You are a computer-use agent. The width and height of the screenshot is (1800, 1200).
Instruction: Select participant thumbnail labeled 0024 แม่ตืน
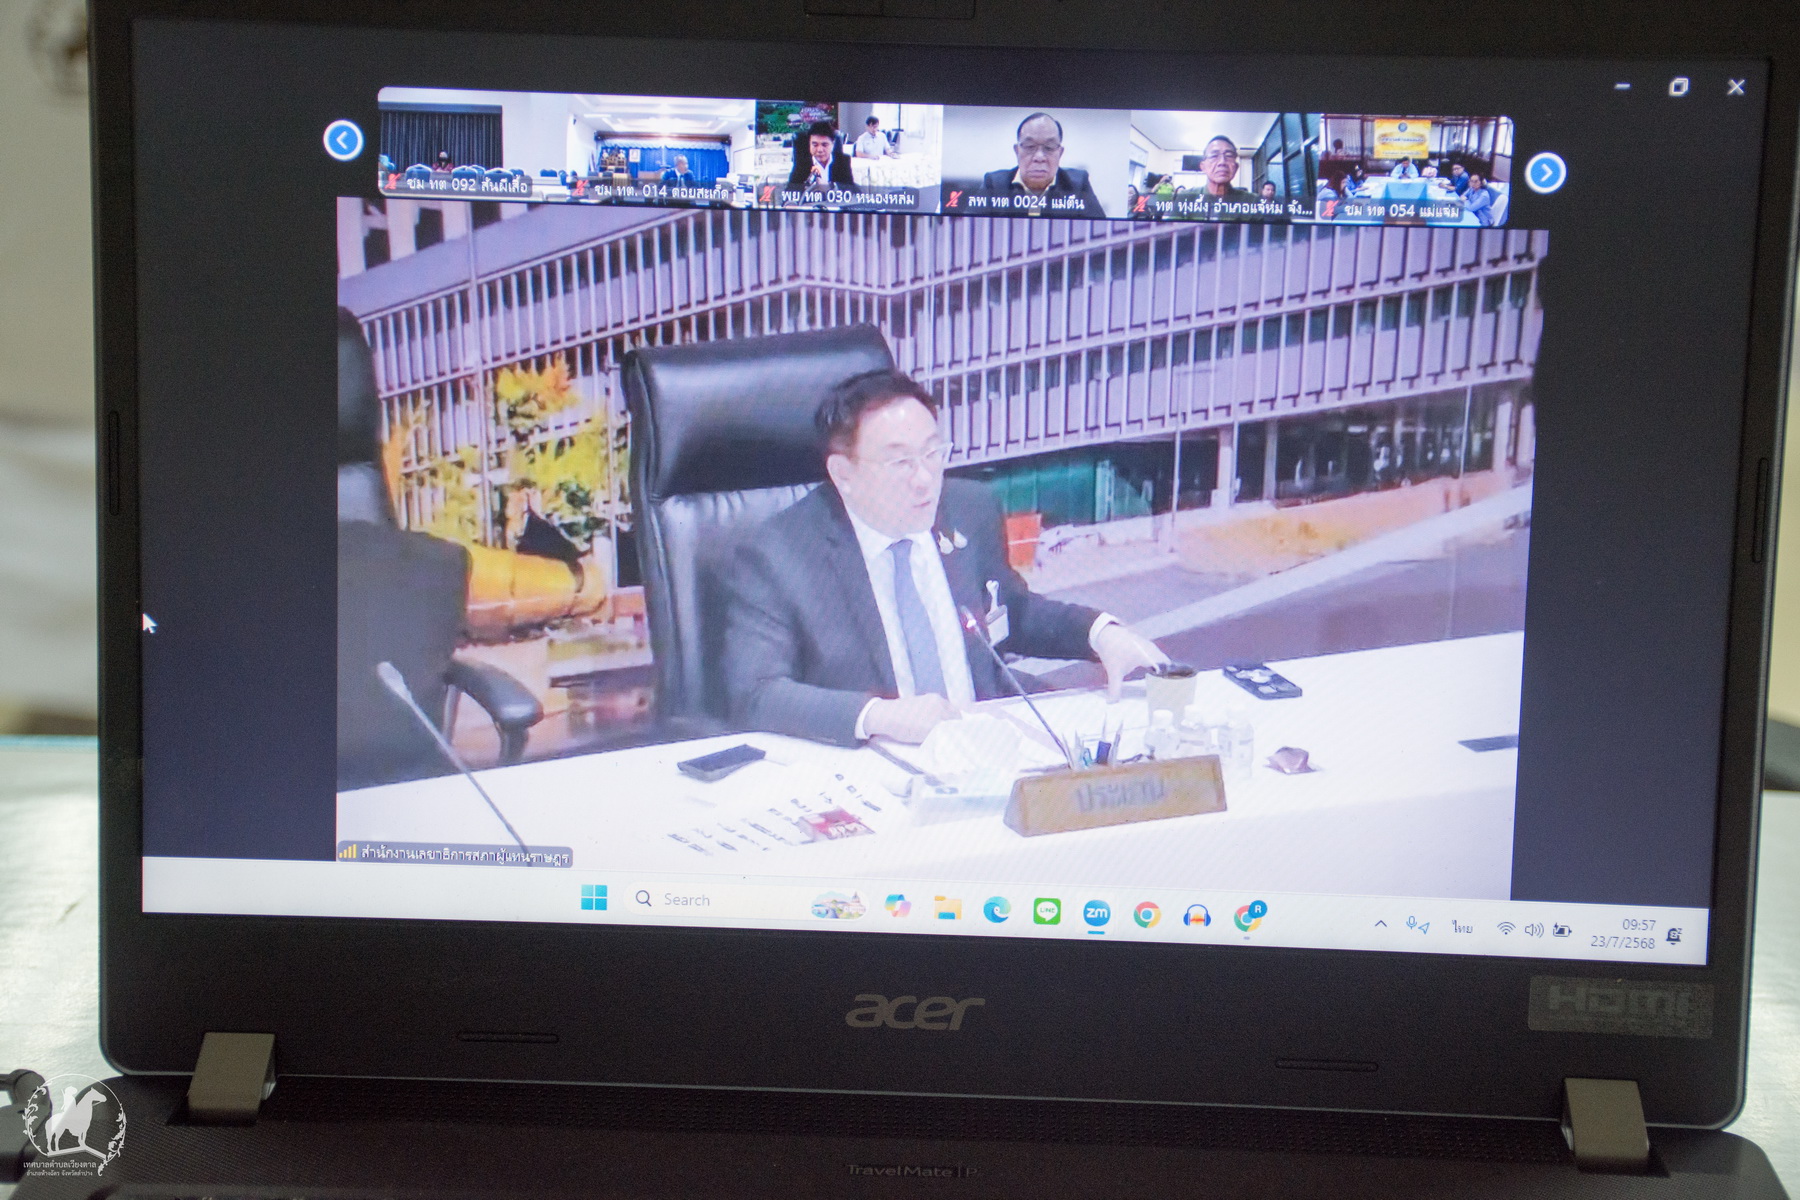[1036, 160]
